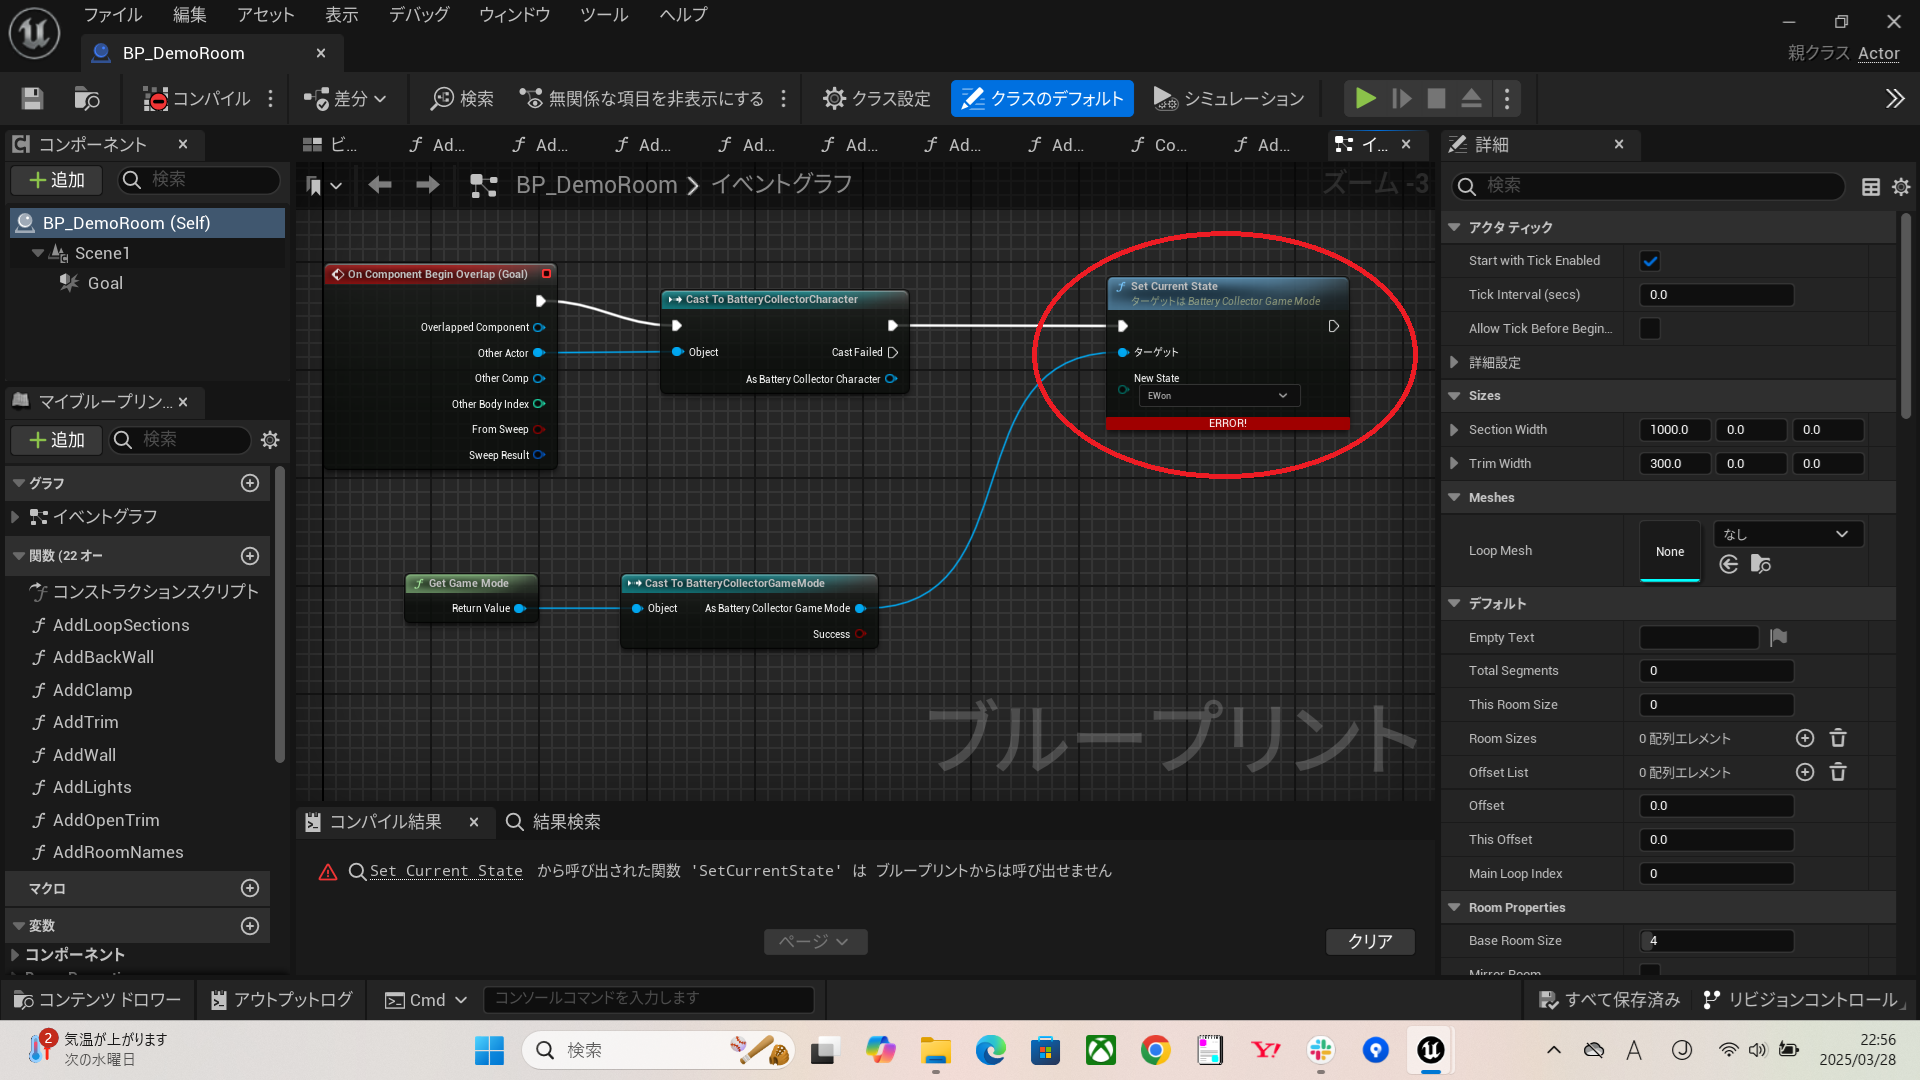Open the graph bookmarks dropdown
Image resolution: width=1920 pixels, height=1080 pixels.
pos(323,185)
